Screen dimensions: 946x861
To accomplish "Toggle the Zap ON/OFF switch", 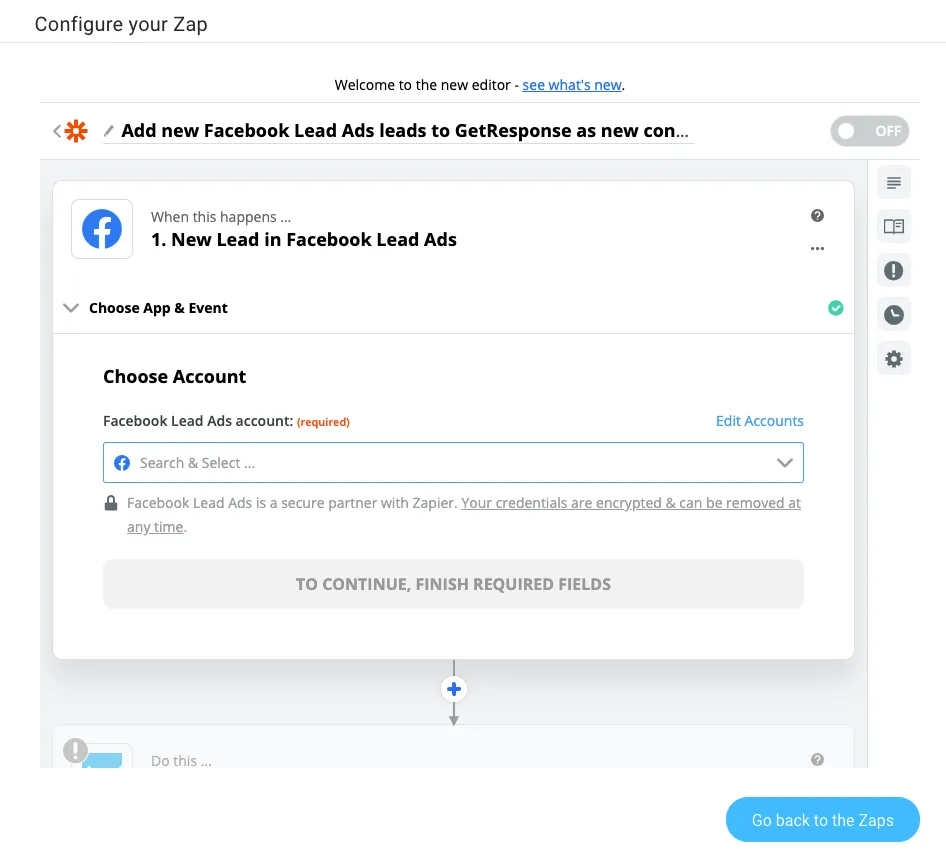I will click(x=869, y=131).
